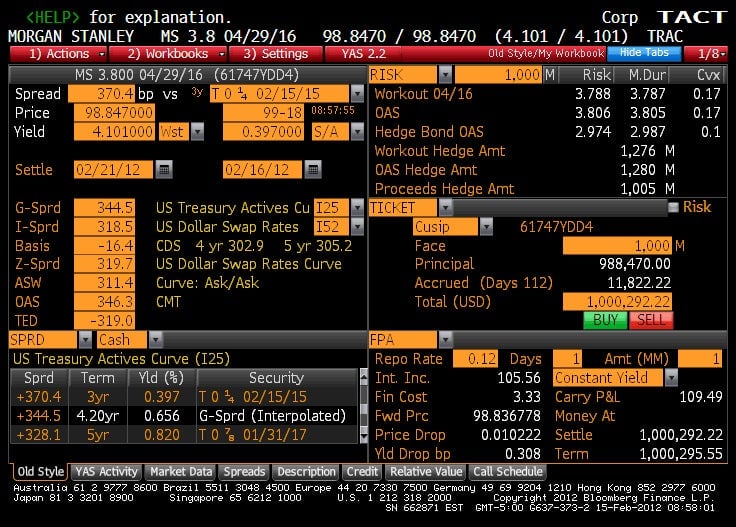The height and width of the screenshot is (527, 736).
Task: Expand the FPA panel dropdown
Action: (445, 339)
